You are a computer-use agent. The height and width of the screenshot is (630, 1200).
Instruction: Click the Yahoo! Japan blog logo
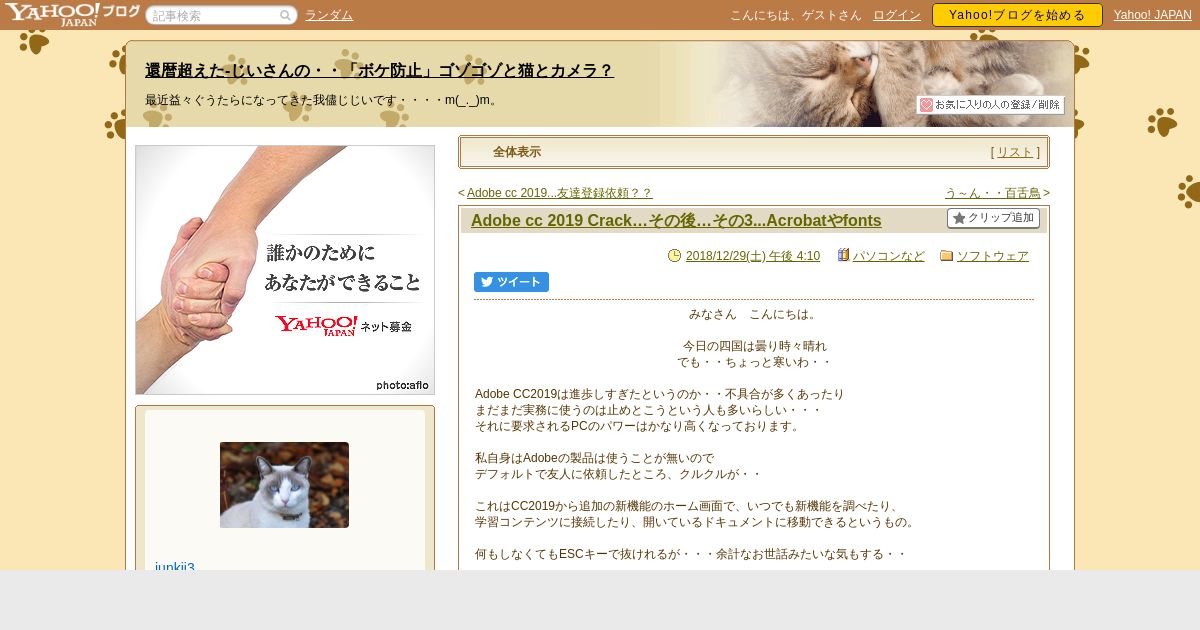tap(72, 14)
